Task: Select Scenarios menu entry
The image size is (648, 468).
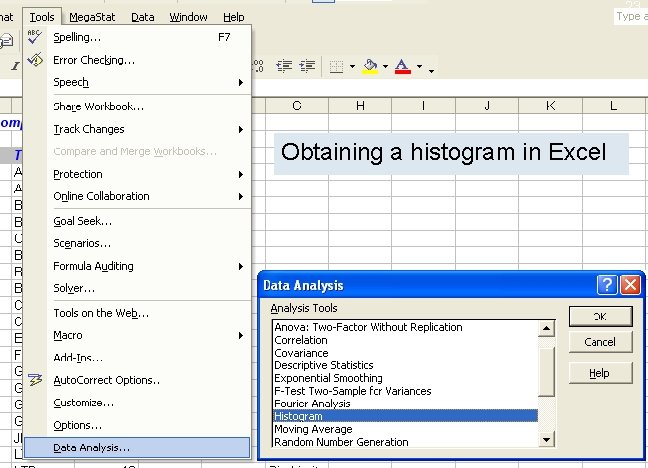Action: 137,244
